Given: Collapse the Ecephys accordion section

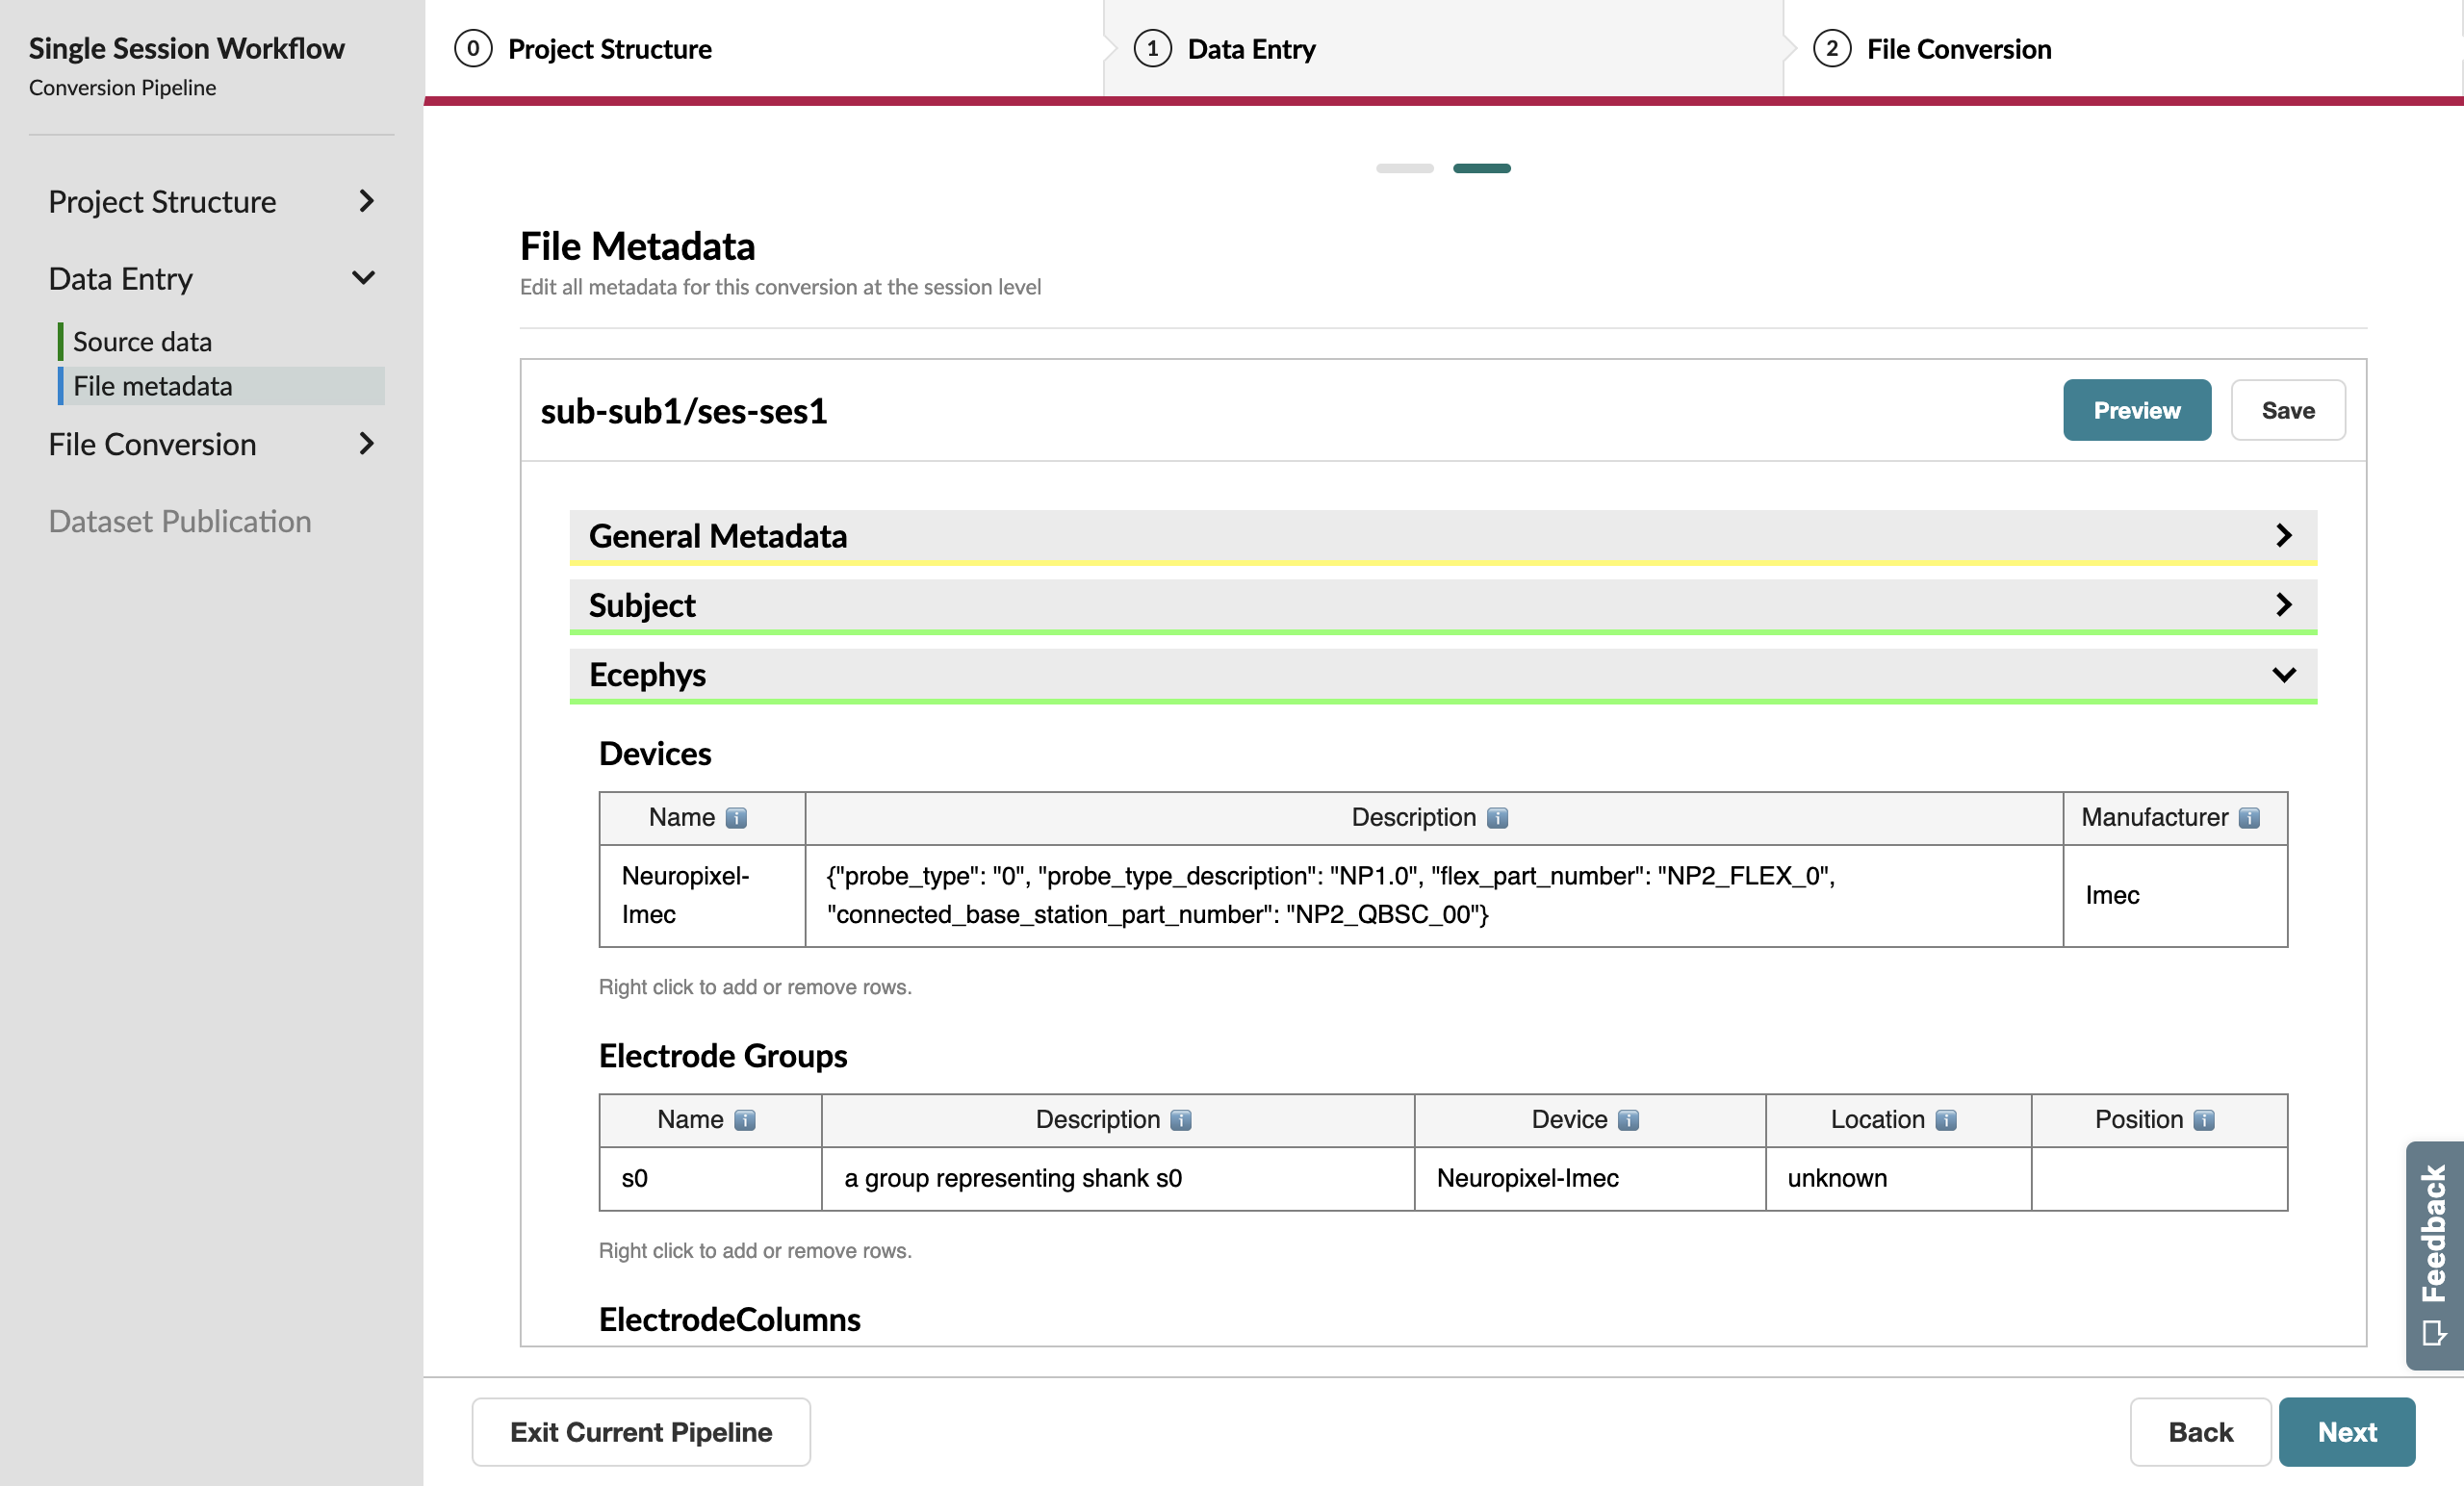Looking at the screenshot, I should tap(1442, 675).
